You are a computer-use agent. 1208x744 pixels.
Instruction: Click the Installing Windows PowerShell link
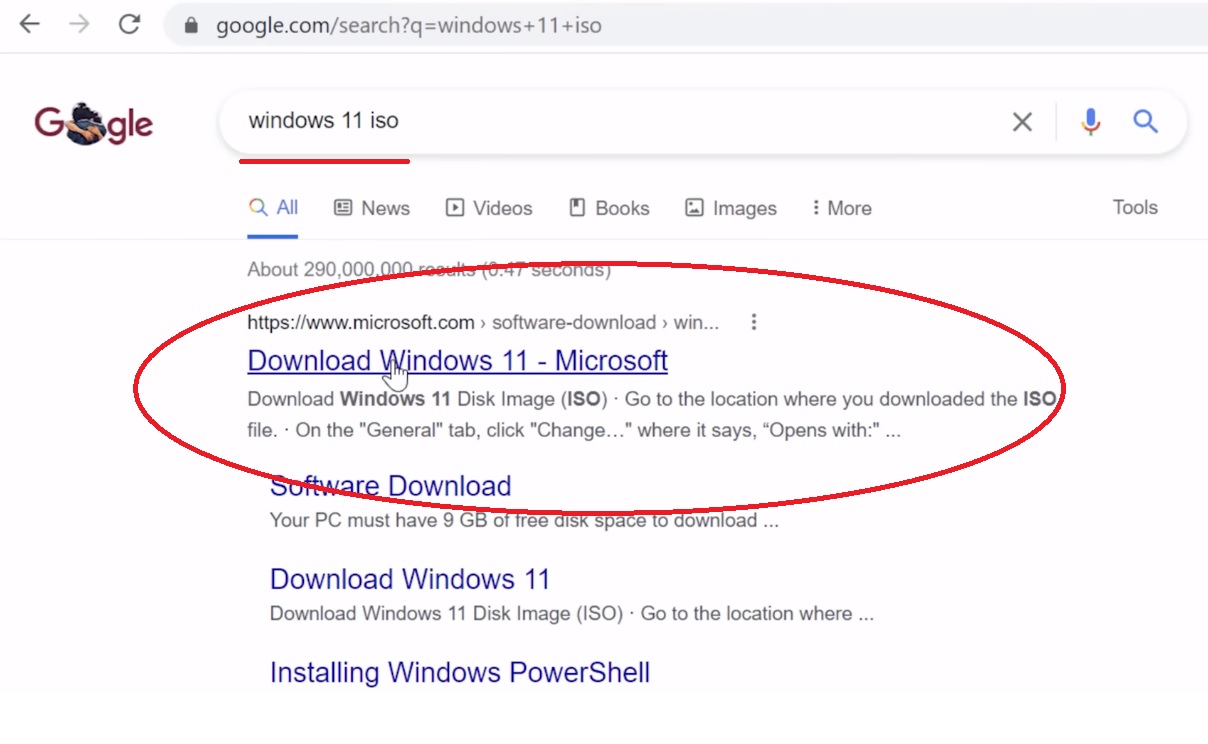[x=460, y=672]
